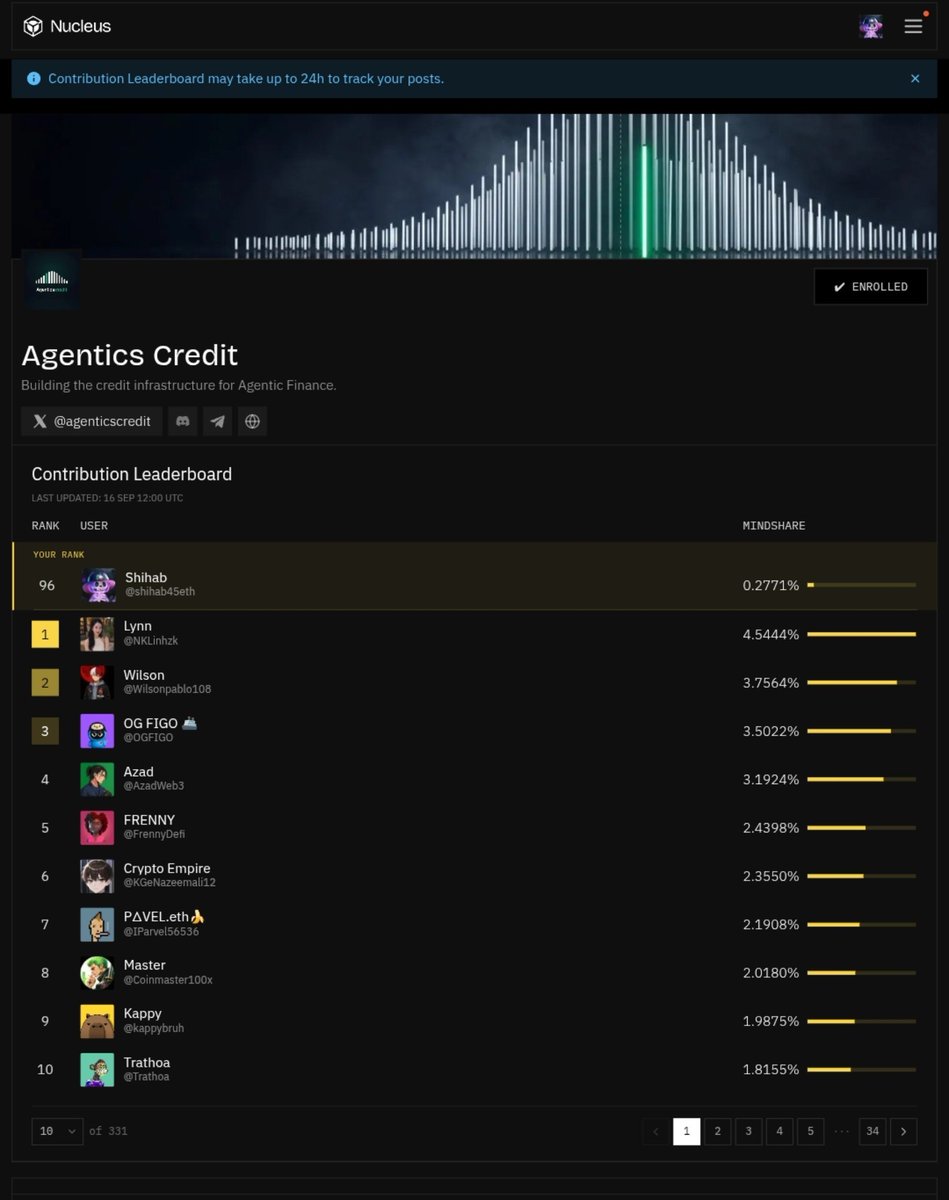Click the name Trathoa
The image size is (949, 1200).
point(147,1062)
